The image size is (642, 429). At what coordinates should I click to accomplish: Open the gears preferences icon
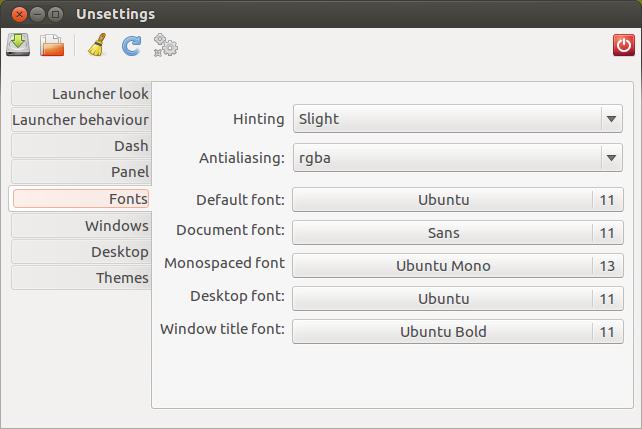pyautogui.click(x=165, y=45)
